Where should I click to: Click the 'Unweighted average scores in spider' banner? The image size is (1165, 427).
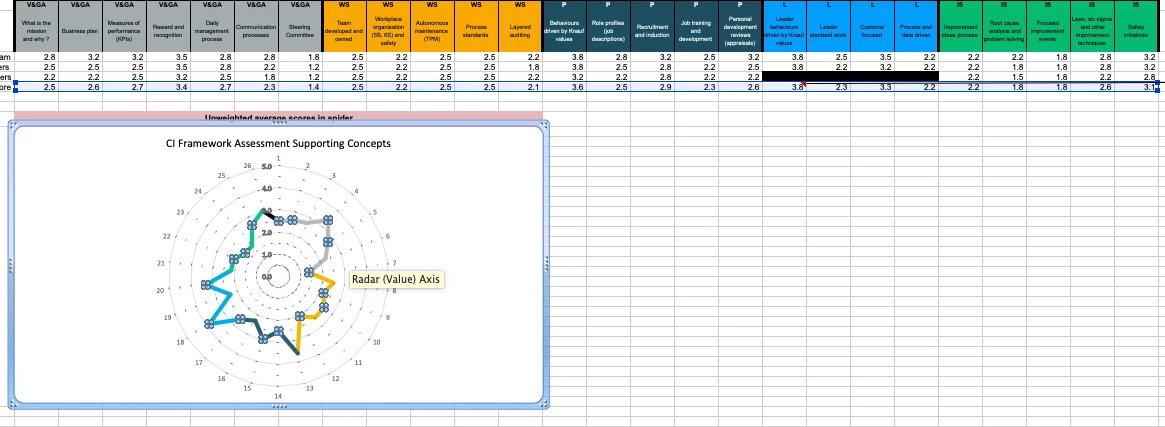point(279,117)
